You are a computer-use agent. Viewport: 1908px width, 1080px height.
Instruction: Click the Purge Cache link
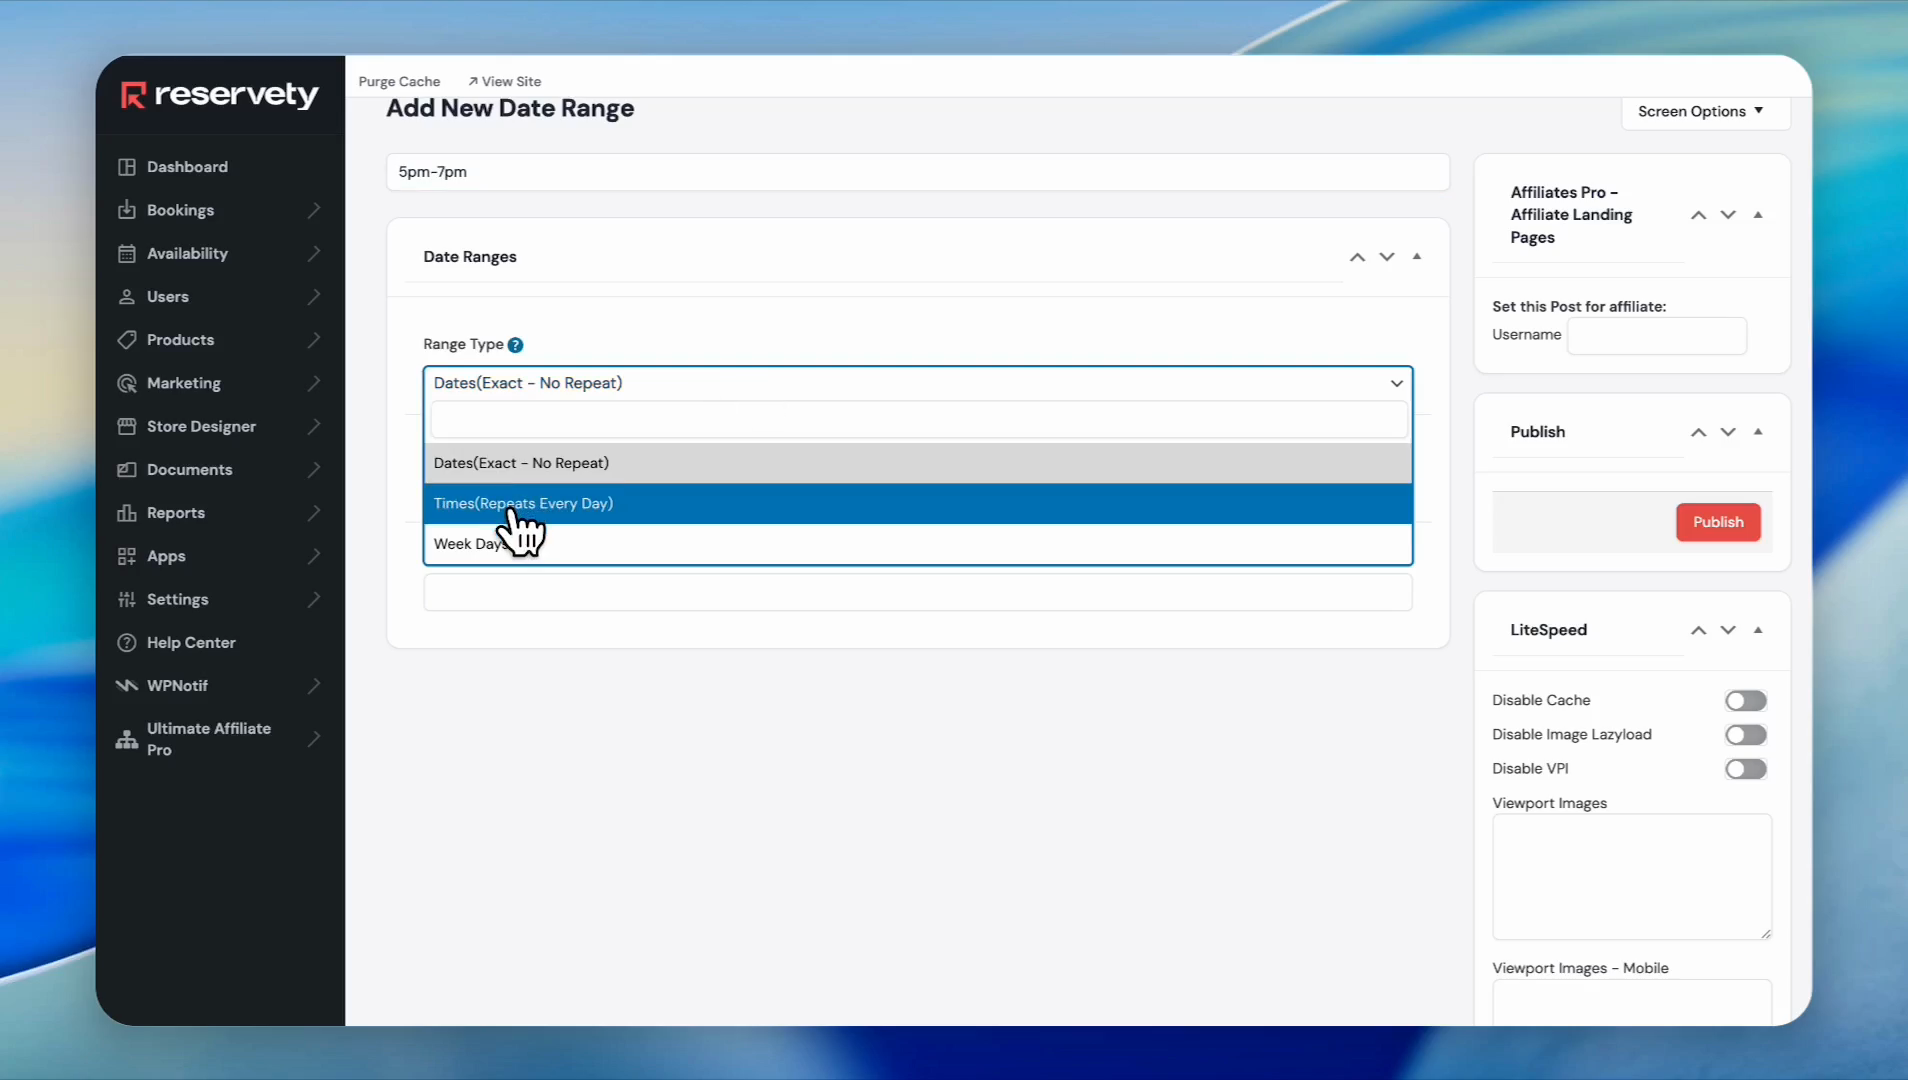click(399, 82)
